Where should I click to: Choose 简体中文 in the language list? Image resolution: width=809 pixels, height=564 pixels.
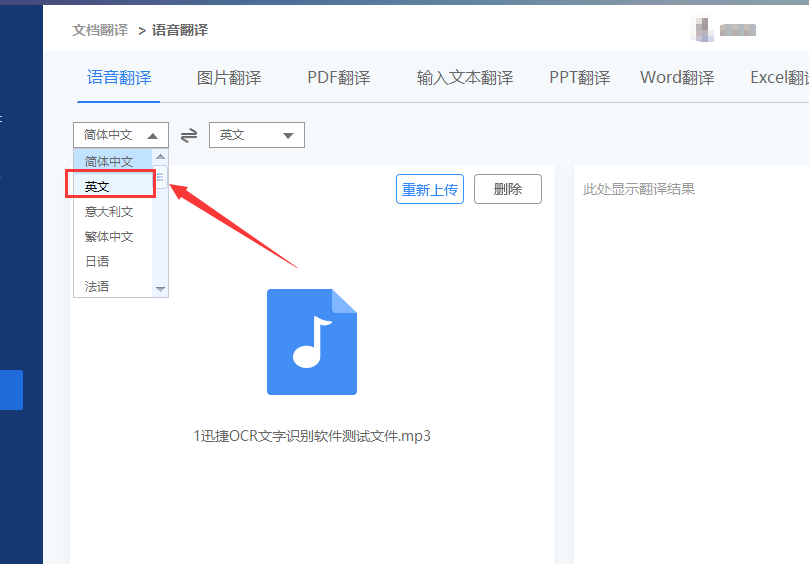[113, 161]
